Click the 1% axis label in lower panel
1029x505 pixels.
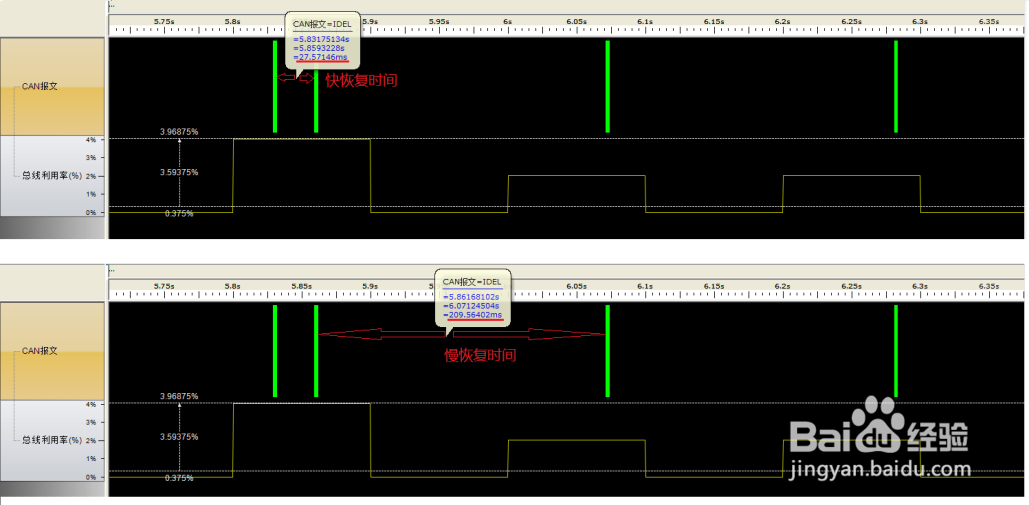pyautogui.click(x=91, y=458)
